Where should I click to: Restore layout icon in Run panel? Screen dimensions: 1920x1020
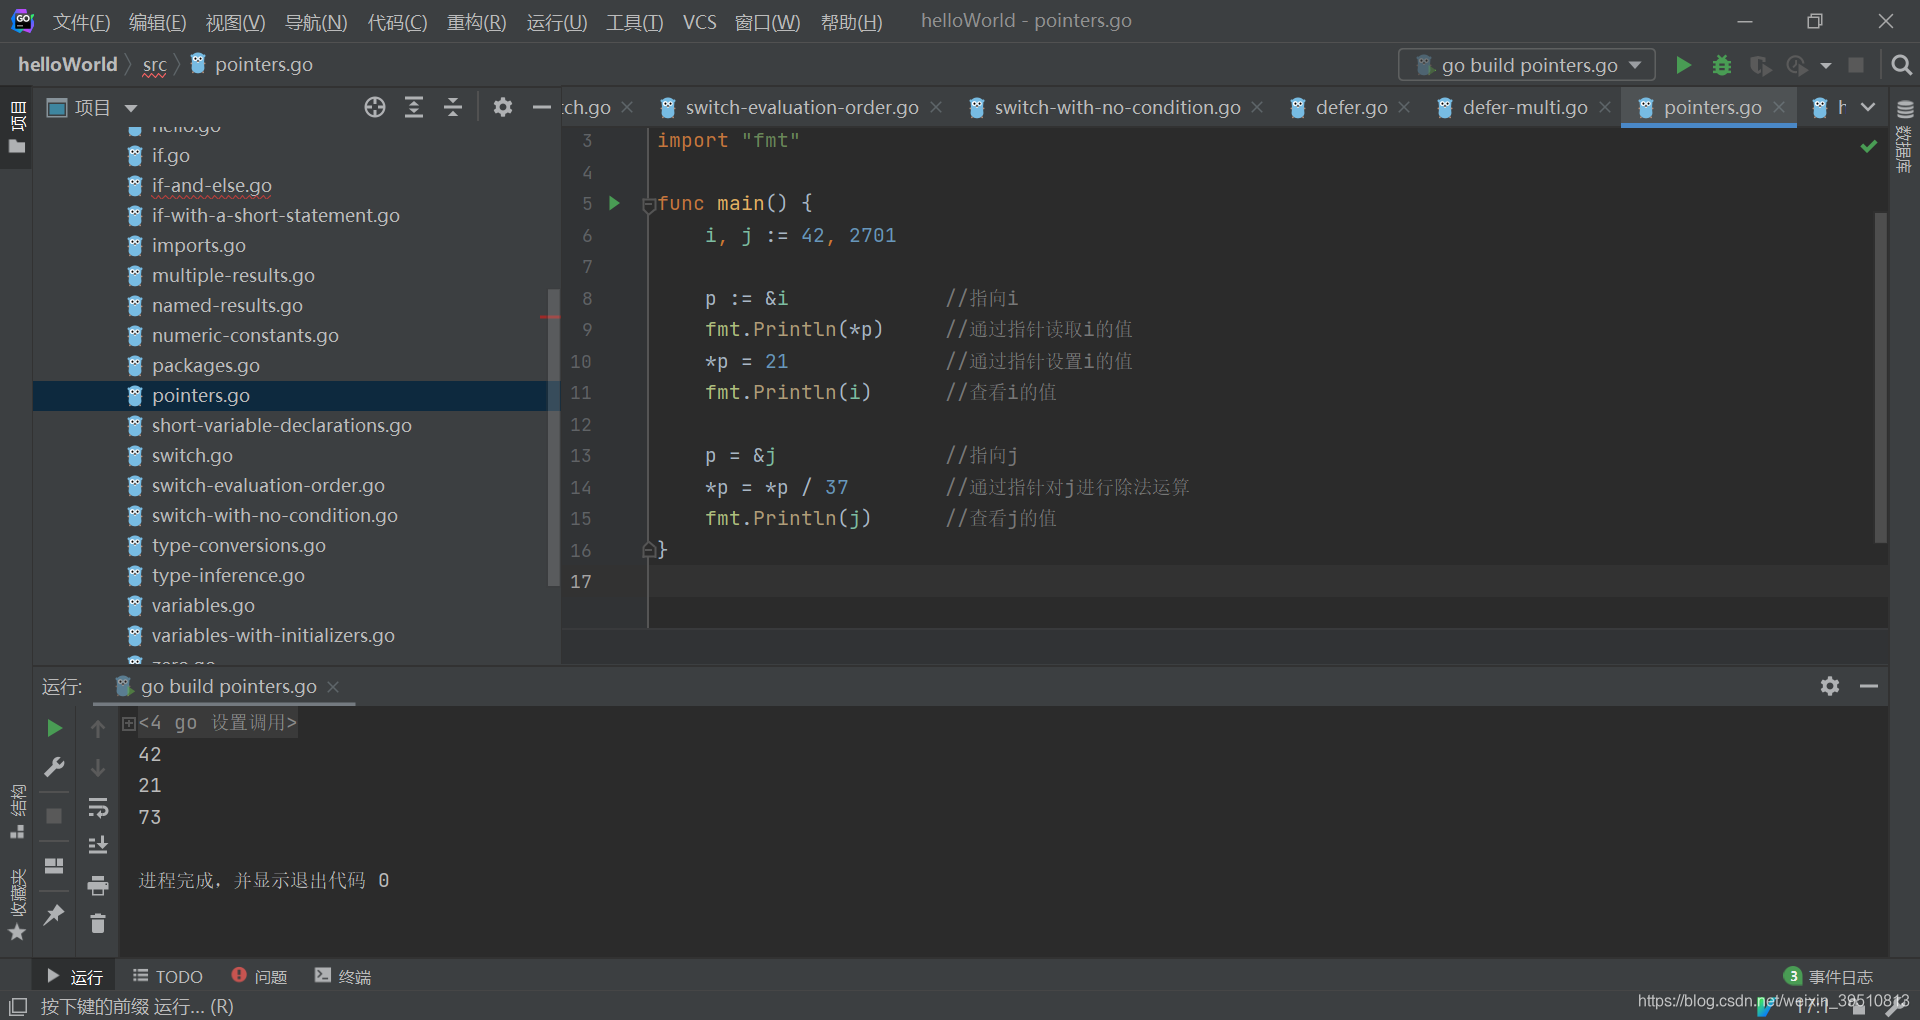point(55,865)
